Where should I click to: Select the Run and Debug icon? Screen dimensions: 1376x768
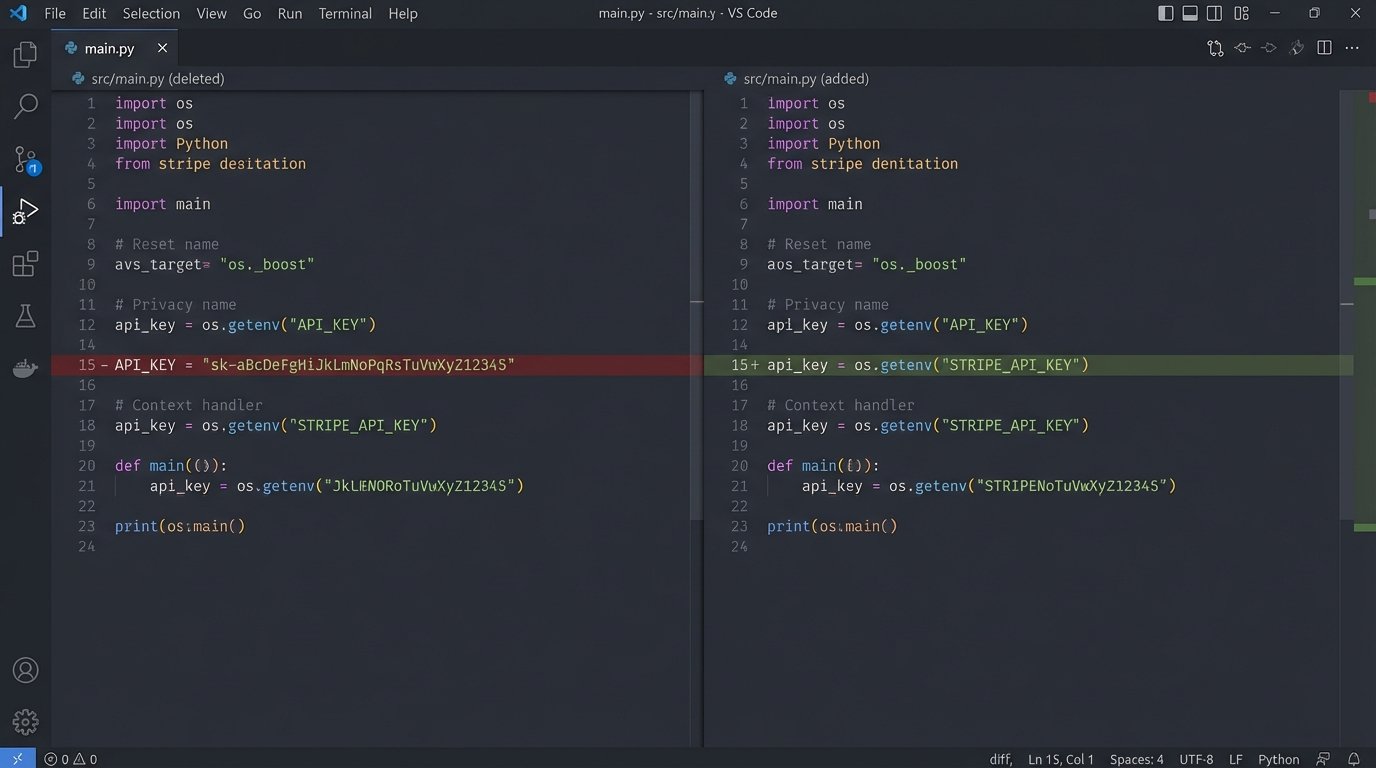[x=25, y=210]
